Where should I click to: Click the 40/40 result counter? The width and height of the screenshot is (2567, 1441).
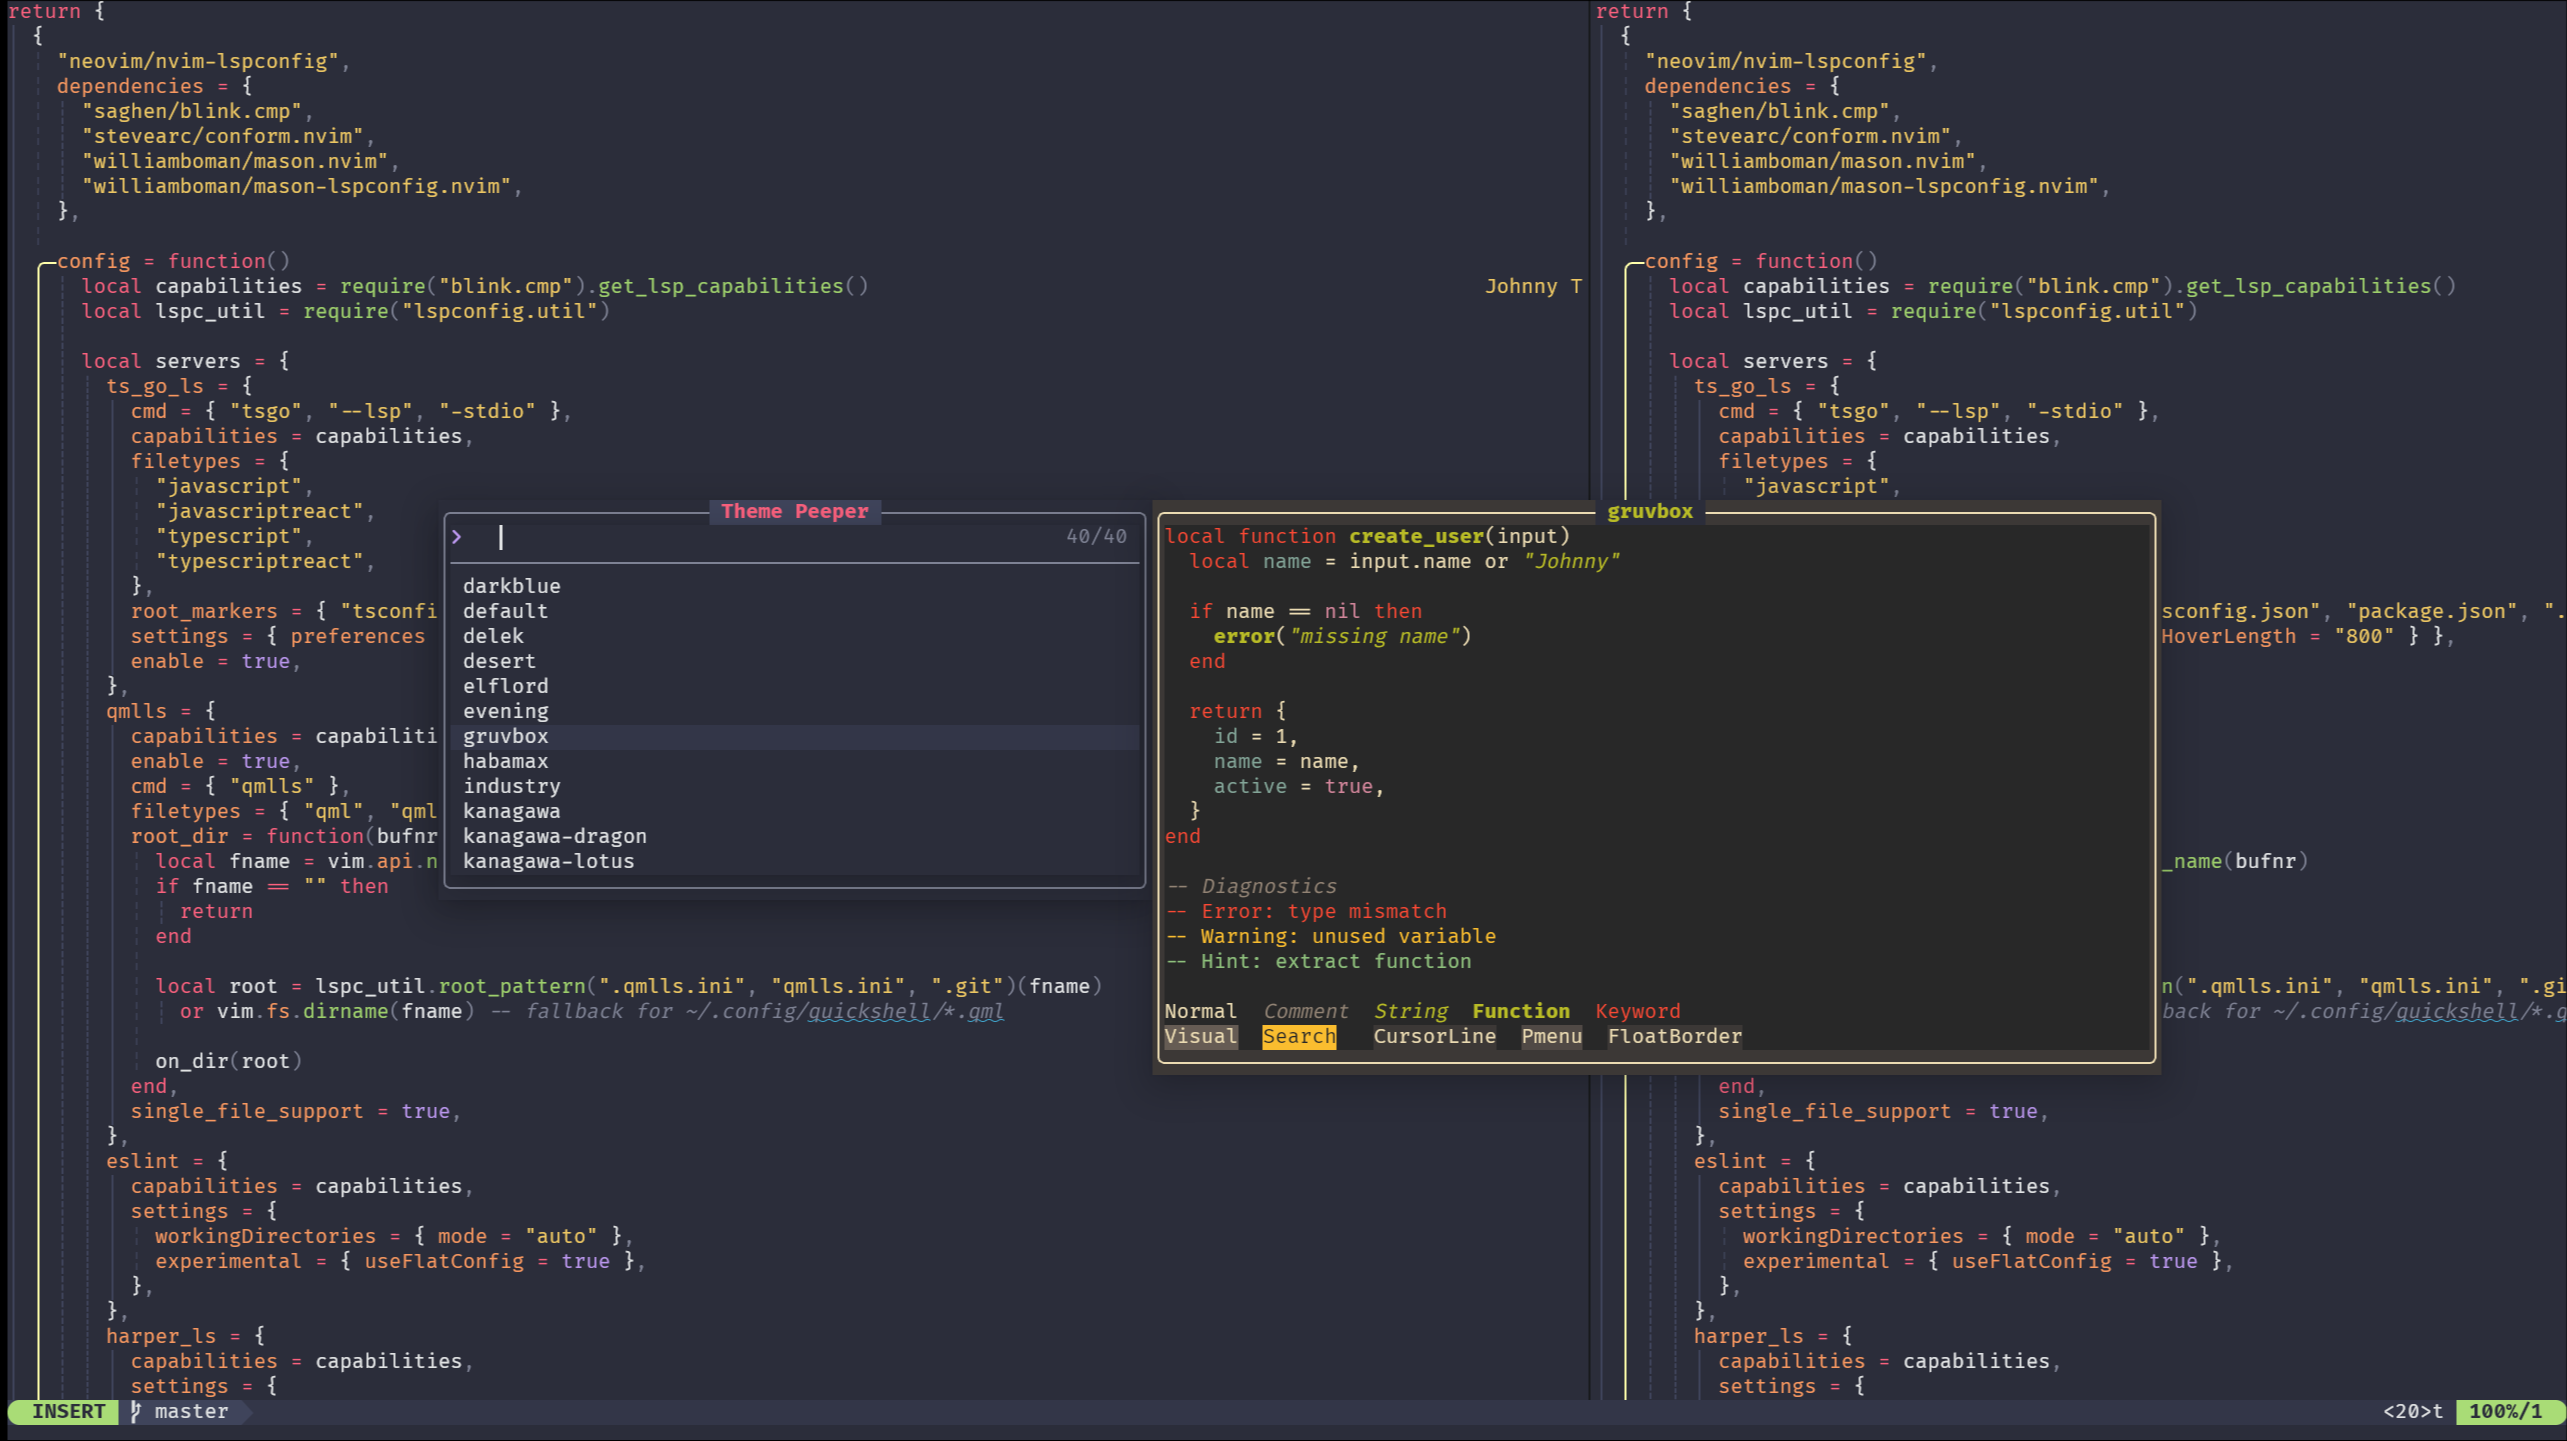pyautogui.click(x=1096, y=537)
